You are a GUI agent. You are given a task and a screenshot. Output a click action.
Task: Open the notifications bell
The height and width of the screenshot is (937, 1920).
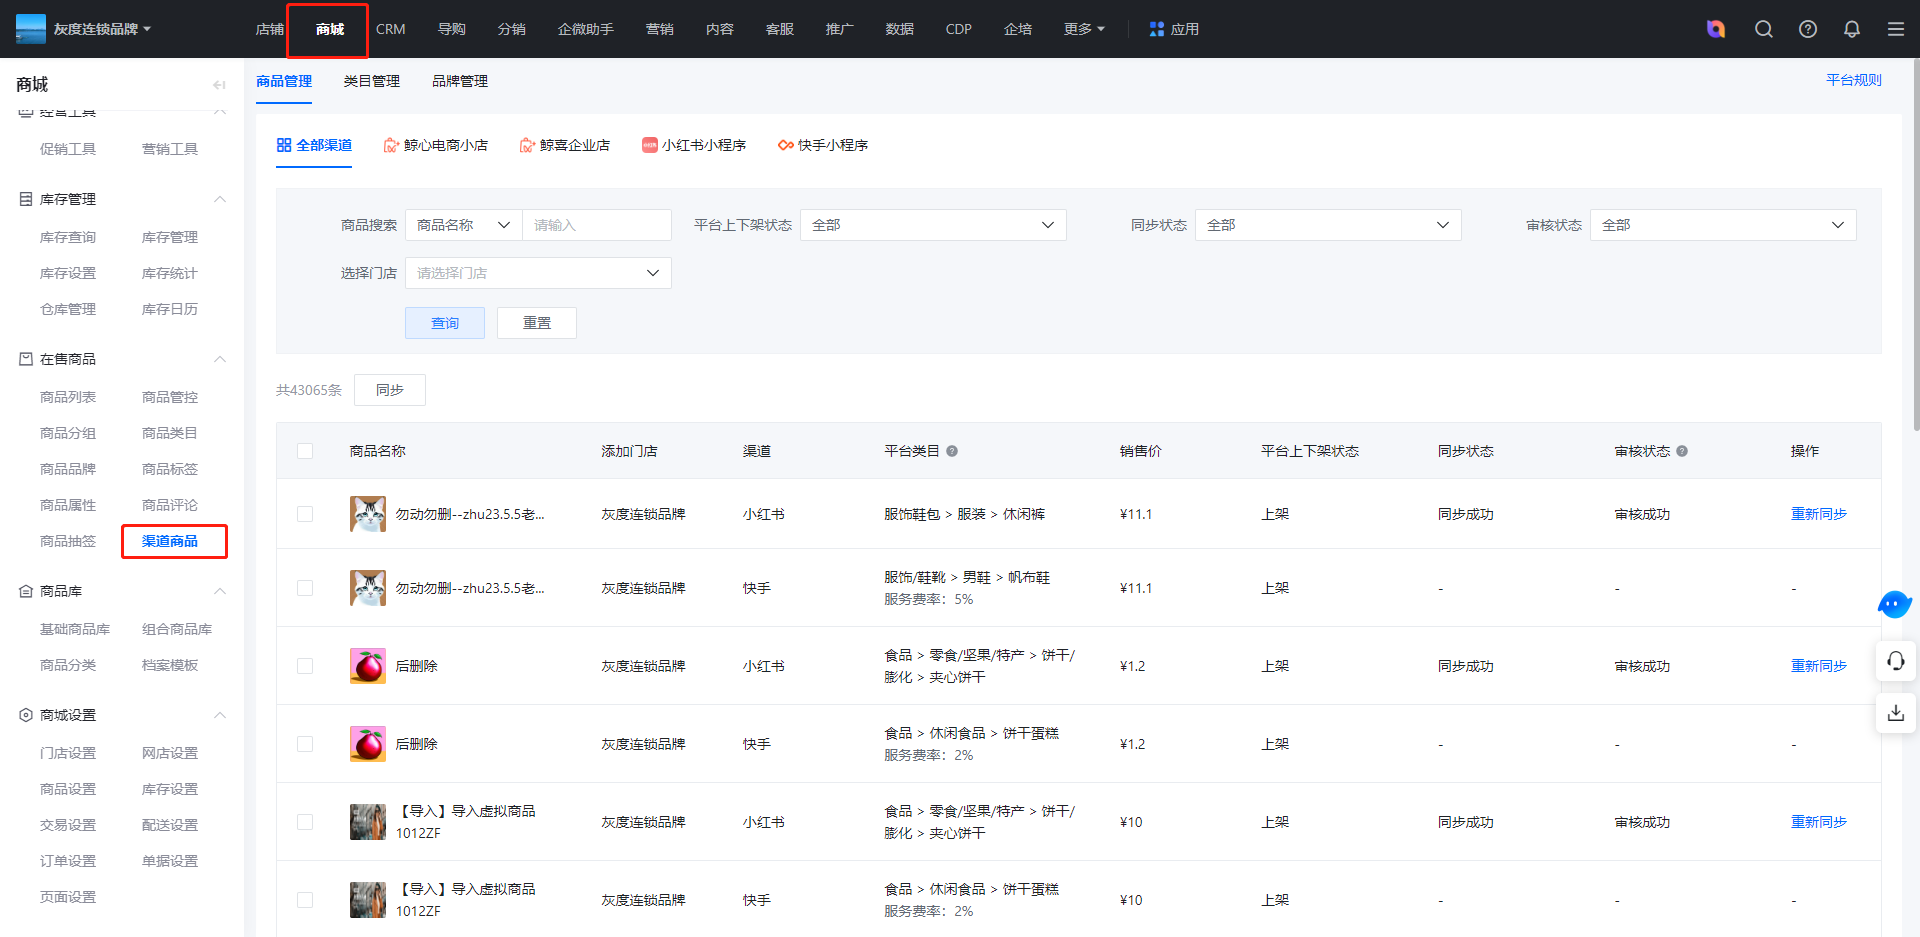(x=1852, y=29)
